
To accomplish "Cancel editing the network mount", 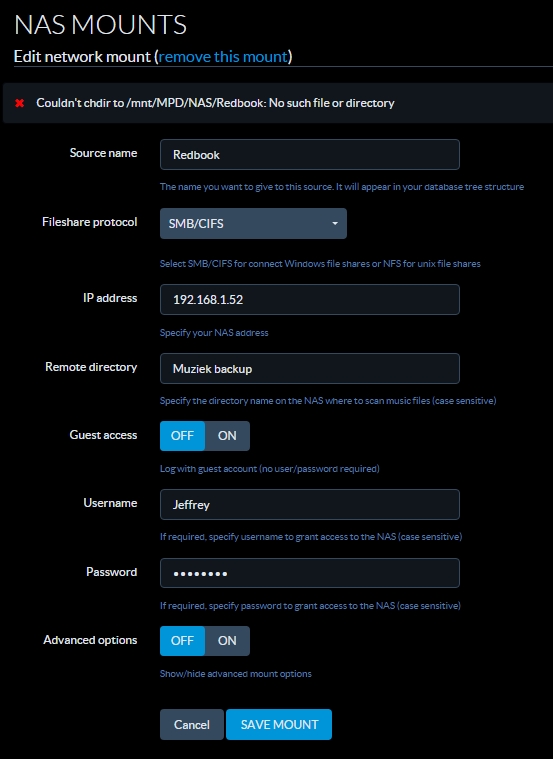I will tap(192, 725).
